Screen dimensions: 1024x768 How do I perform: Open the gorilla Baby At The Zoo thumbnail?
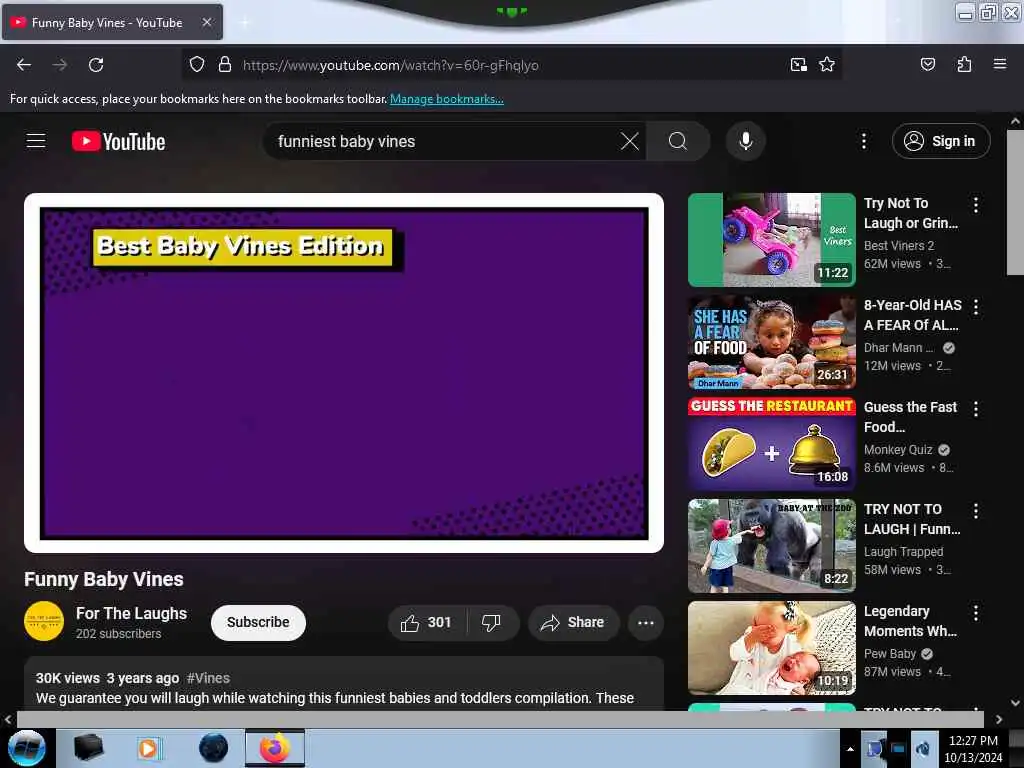pyautogui.click(x=771, y=546)
